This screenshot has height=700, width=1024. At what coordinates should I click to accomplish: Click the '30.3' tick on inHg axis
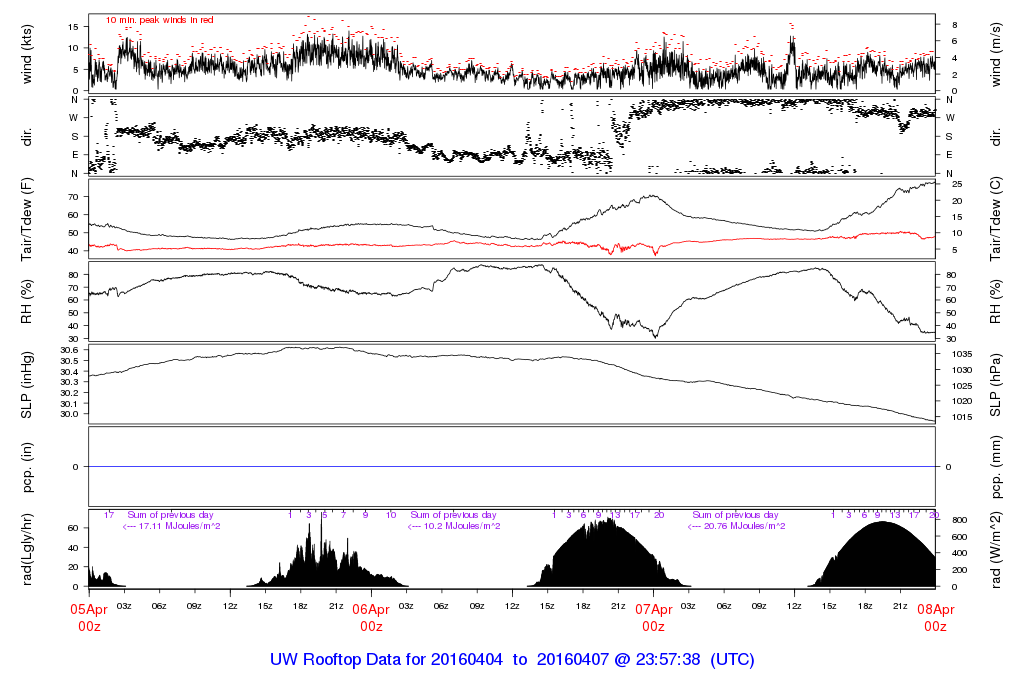point(70,382)
